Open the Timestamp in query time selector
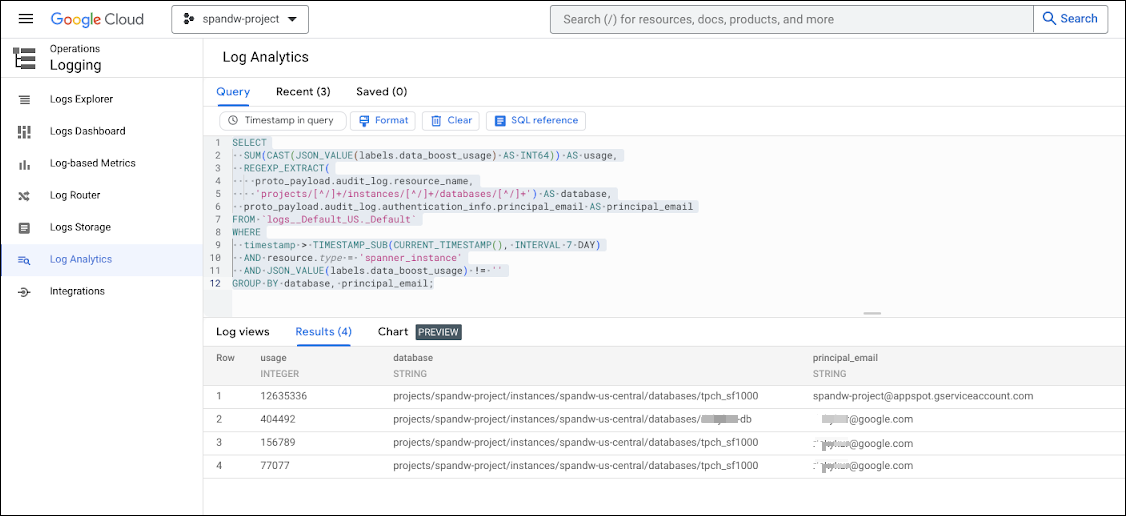1126x516 pixels. pos(282,120)
